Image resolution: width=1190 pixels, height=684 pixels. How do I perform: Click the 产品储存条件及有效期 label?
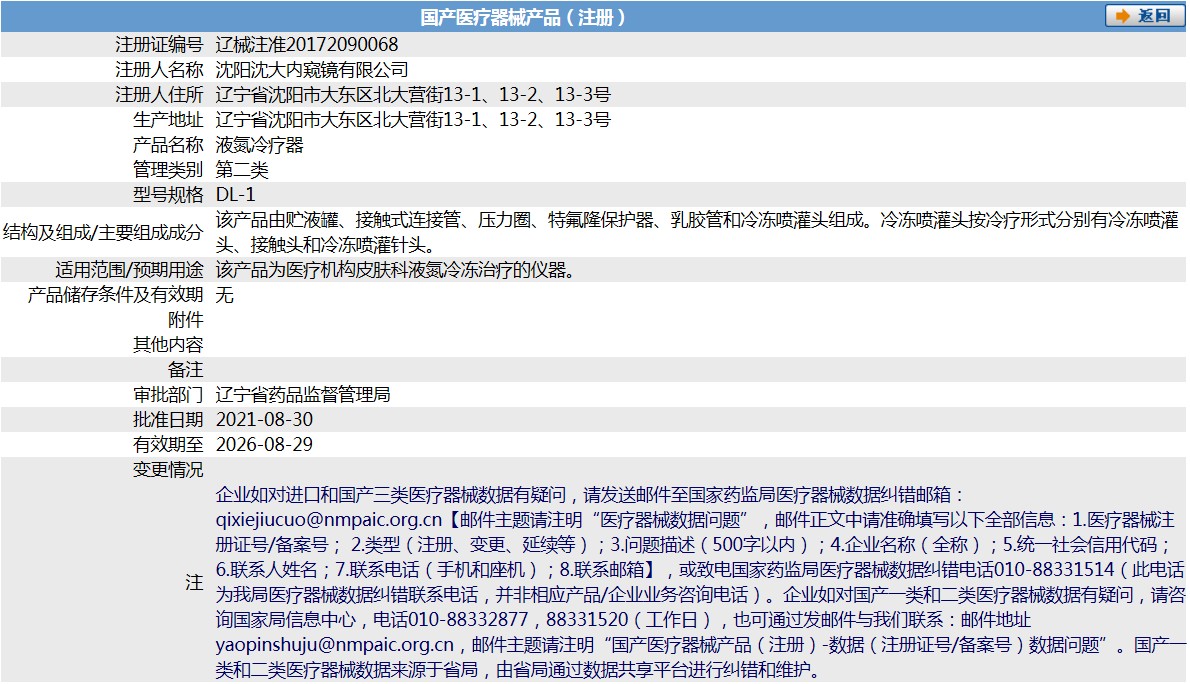click(115, 295)
